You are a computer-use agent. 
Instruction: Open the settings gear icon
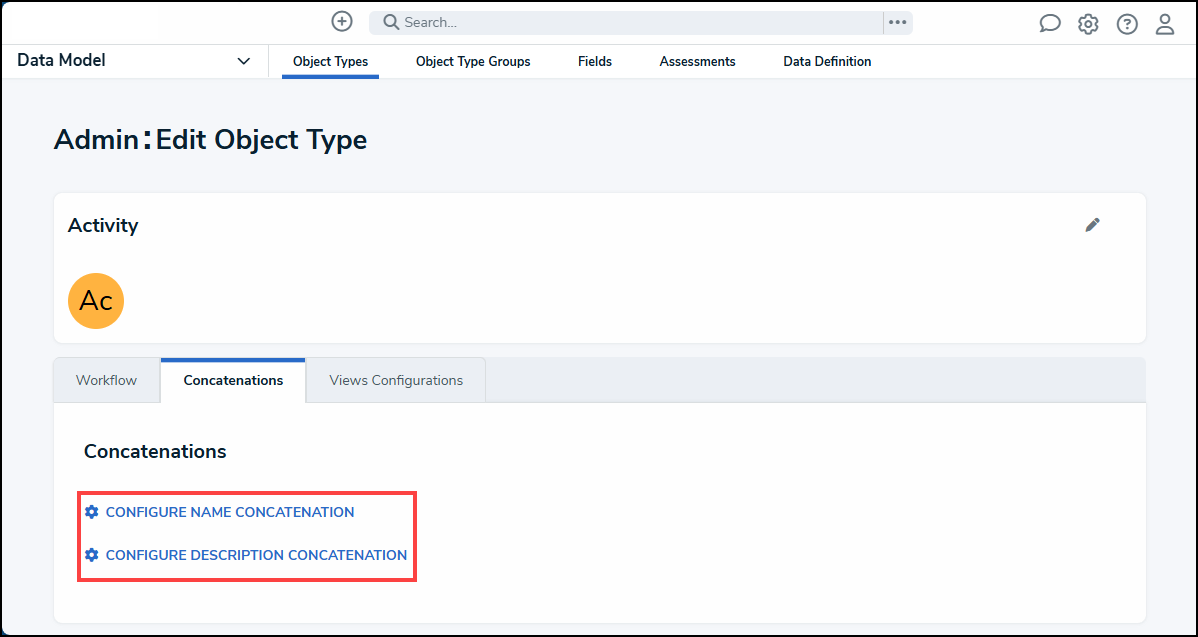pos(1088,22)
